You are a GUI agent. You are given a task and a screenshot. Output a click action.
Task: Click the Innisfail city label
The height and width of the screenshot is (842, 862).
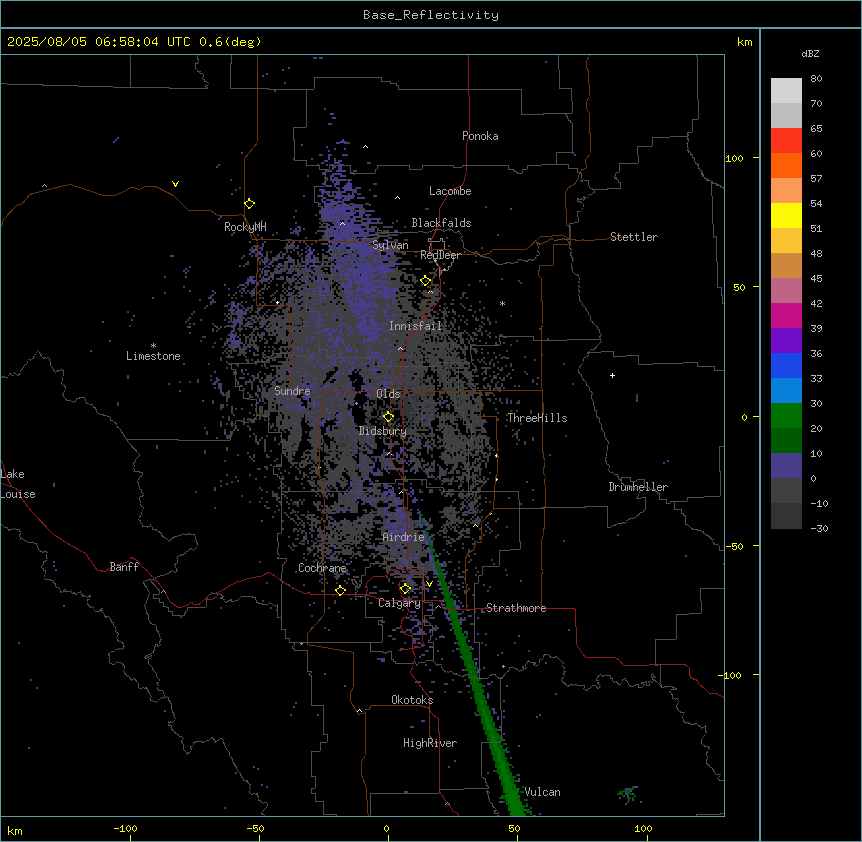tap(415, 326)
